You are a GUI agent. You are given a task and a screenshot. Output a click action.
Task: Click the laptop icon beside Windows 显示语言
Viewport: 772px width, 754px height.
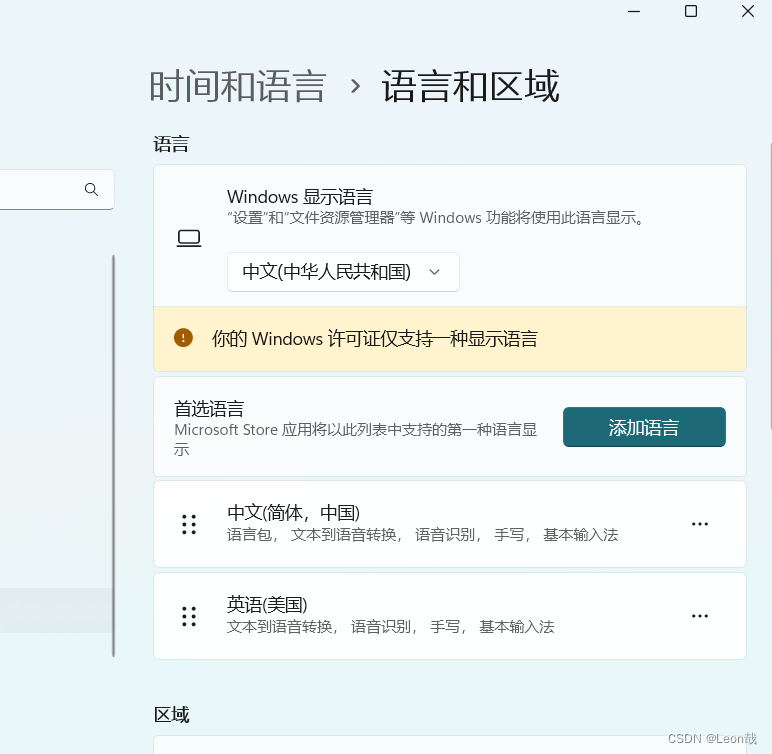[189, 238]
